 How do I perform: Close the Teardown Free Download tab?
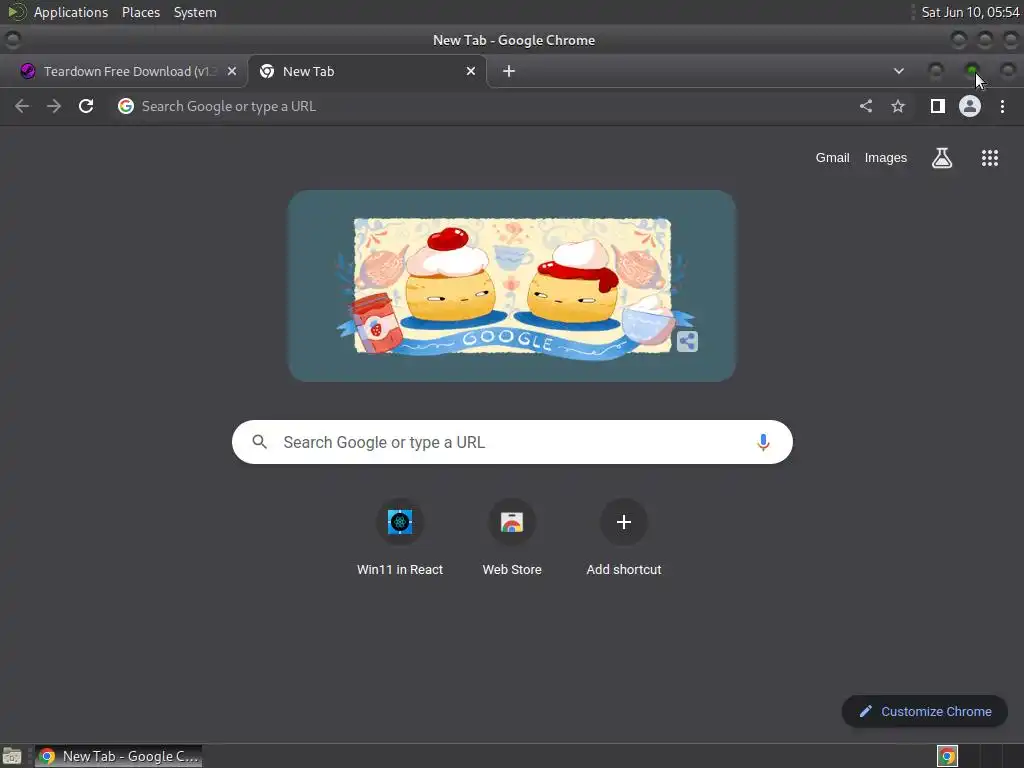click(232, 71)
